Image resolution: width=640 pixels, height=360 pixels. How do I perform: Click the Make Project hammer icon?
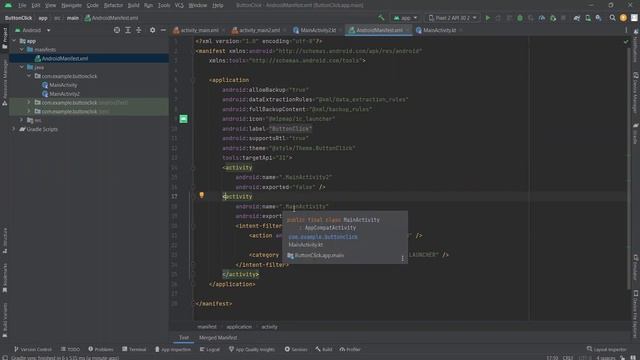point(381,18)
